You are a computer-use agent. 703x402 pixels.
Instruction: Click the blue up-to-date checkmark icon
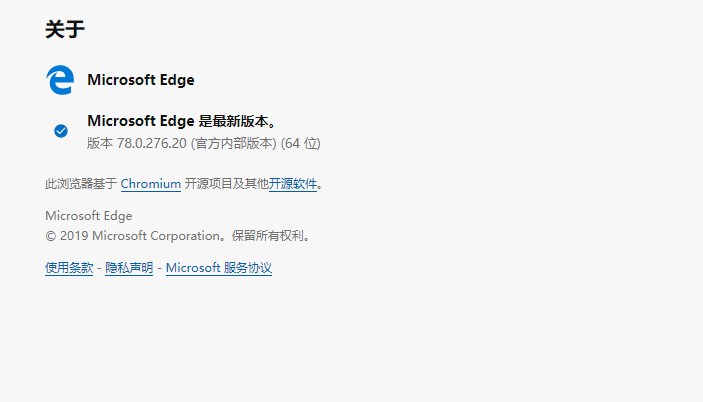pos(61,131)
